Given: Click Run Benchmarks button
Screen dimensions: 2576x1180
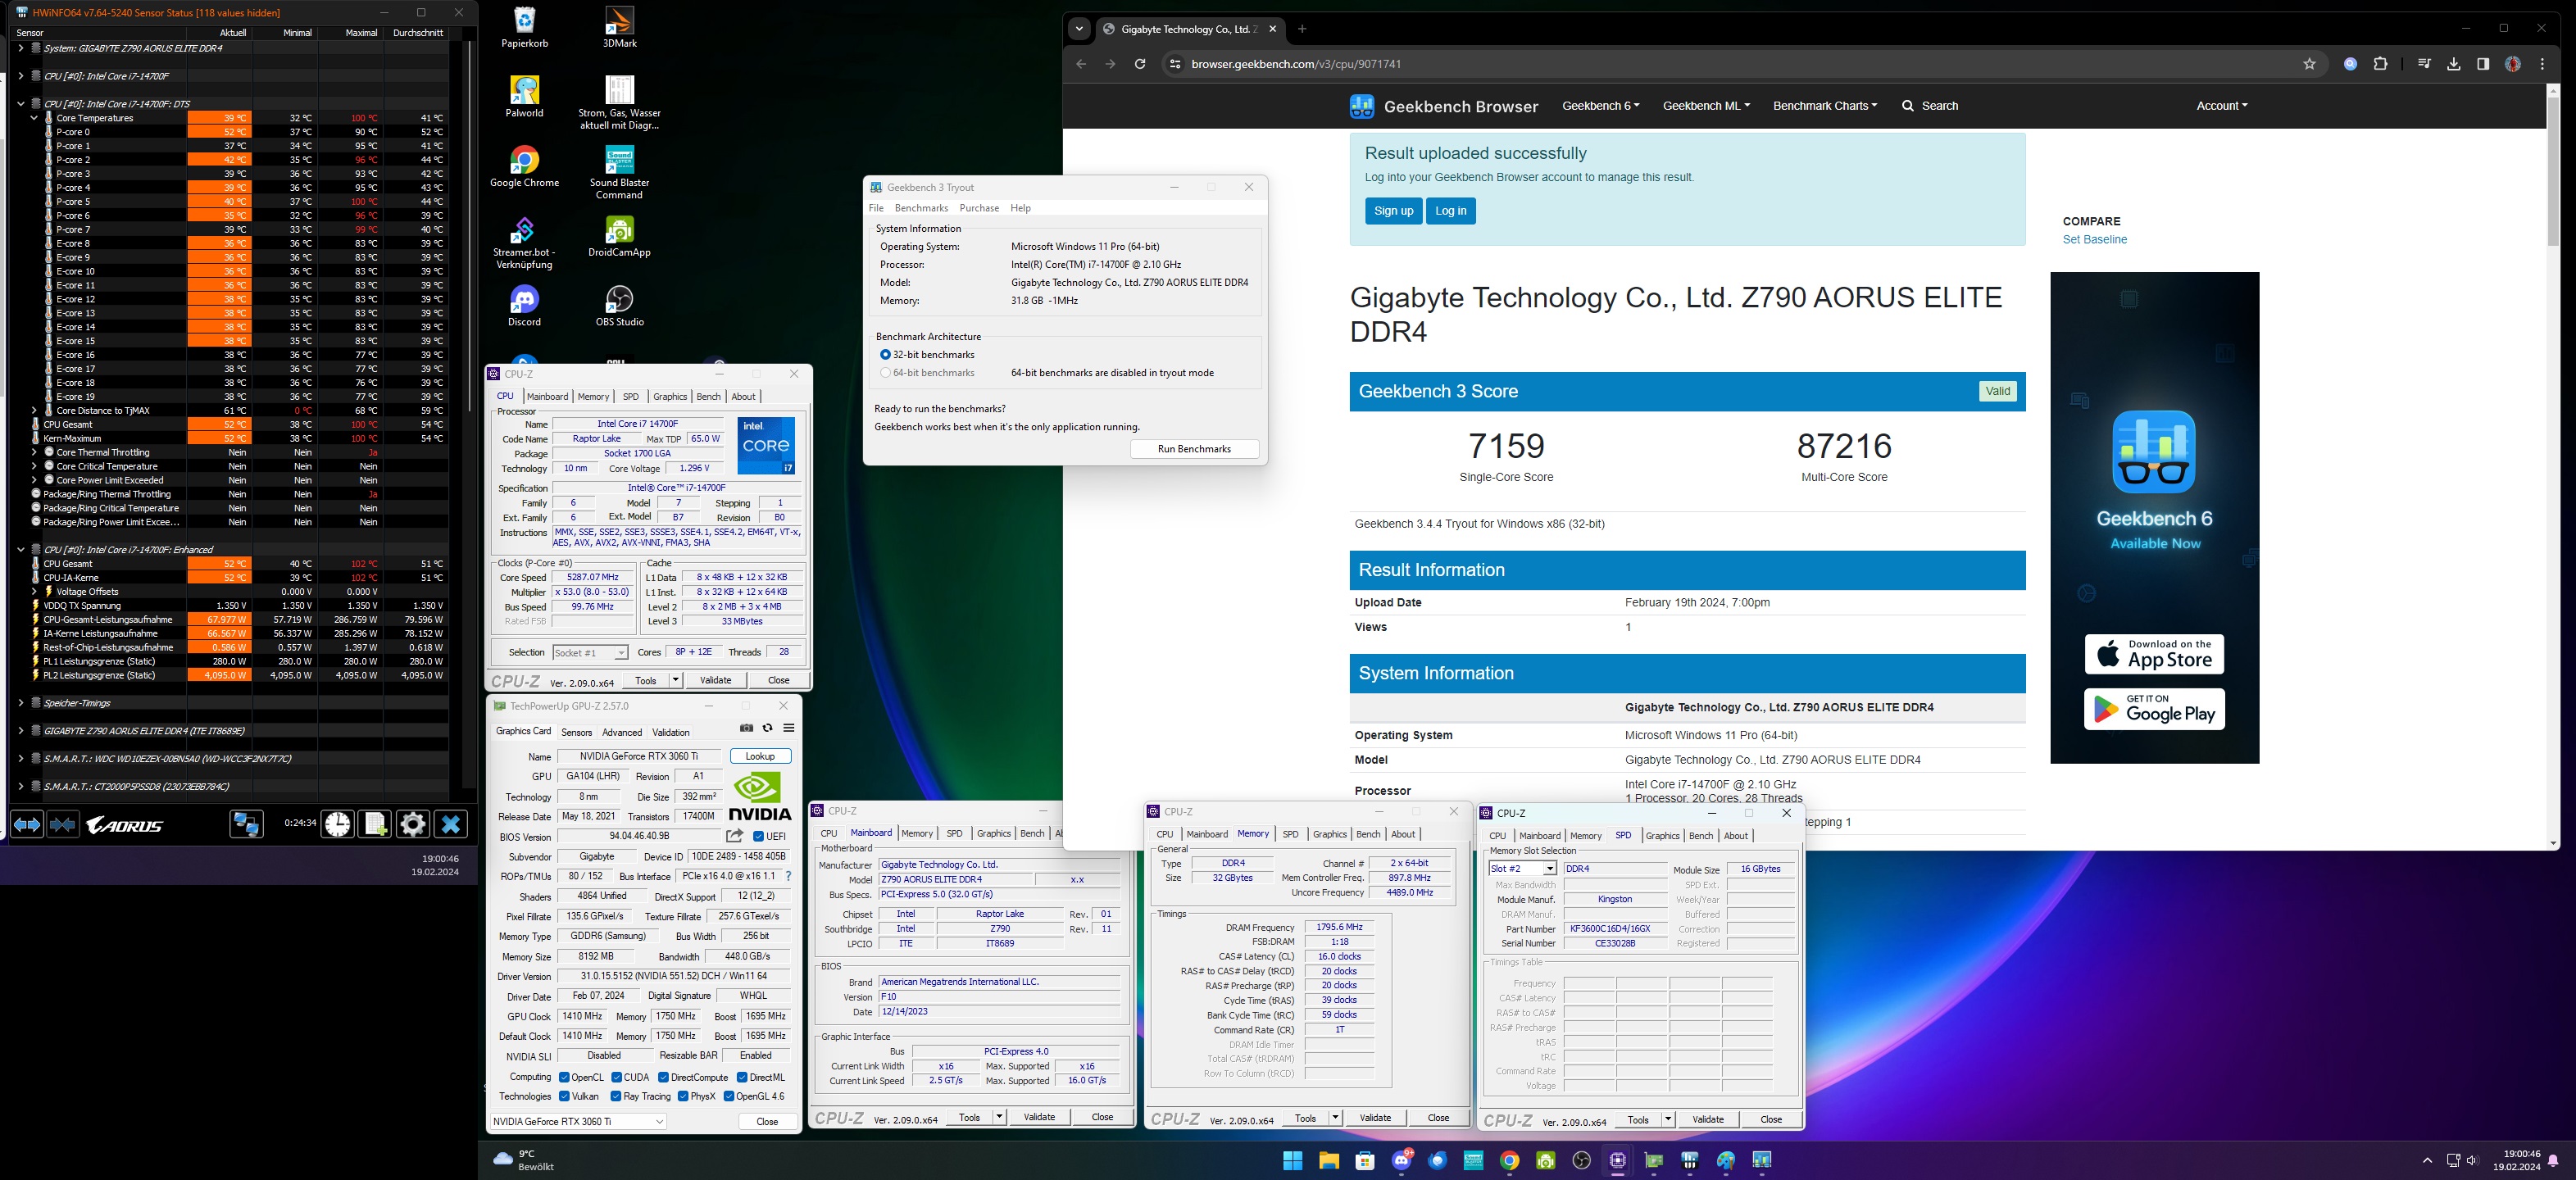Looking at the screenshot, I should pos(1194,449).
